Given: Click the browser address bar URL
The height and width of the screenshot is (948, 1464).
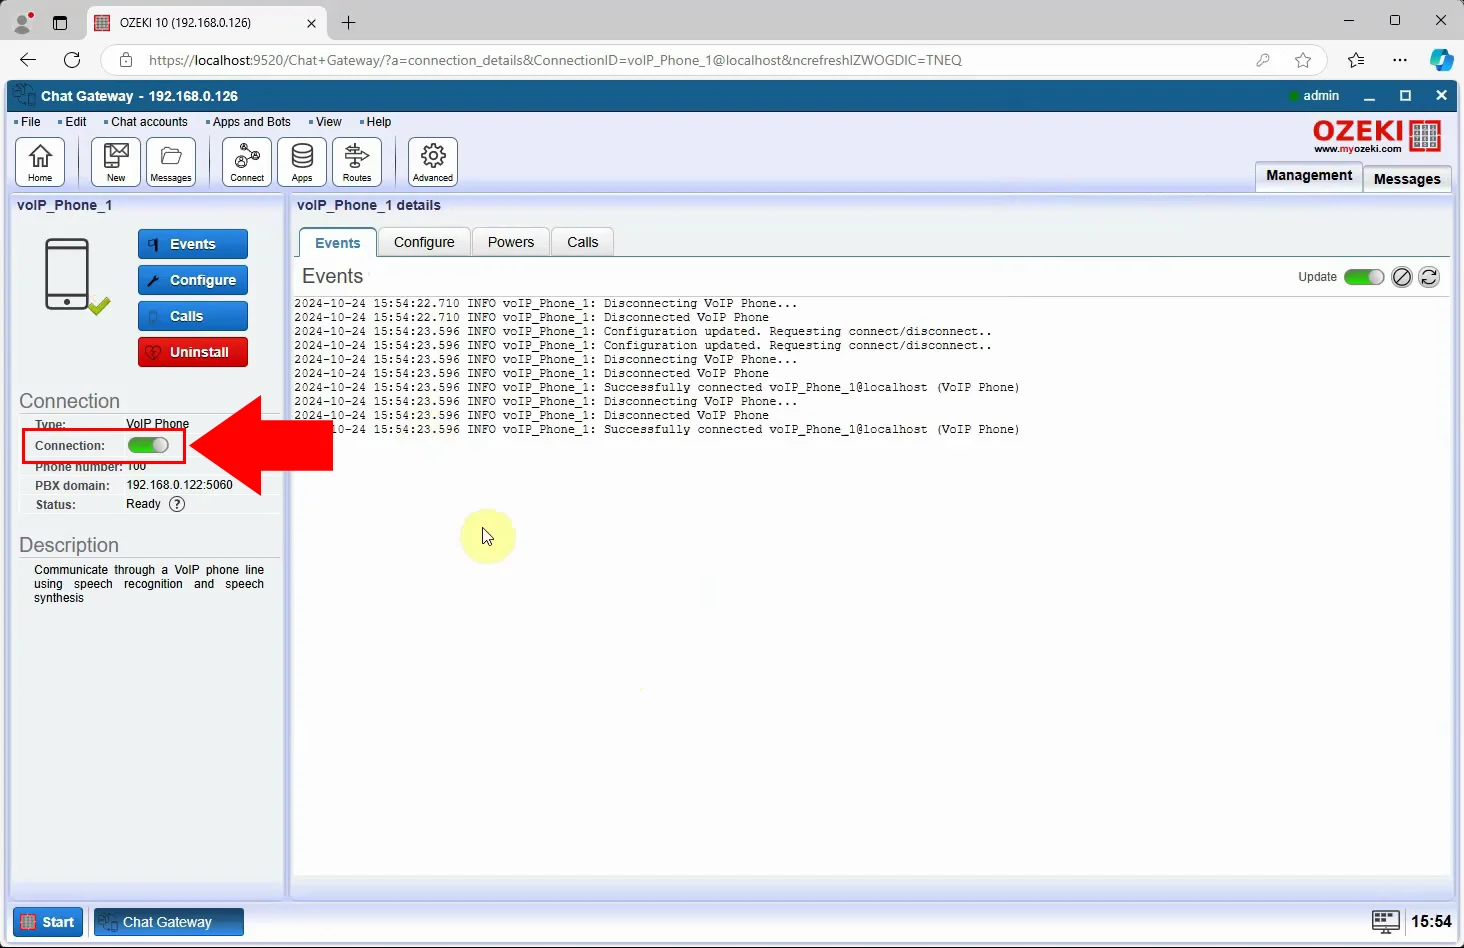Looking at the screenshot, I should [555, 60].
